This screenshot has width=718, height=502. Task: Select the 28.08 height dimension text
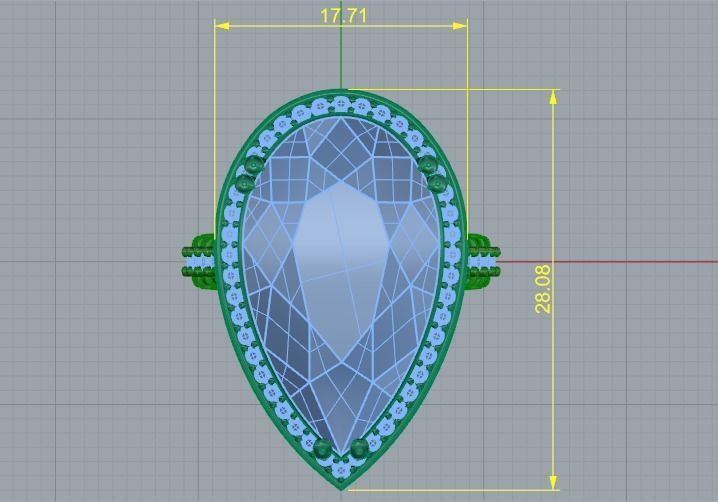click(x=543, y=289)
